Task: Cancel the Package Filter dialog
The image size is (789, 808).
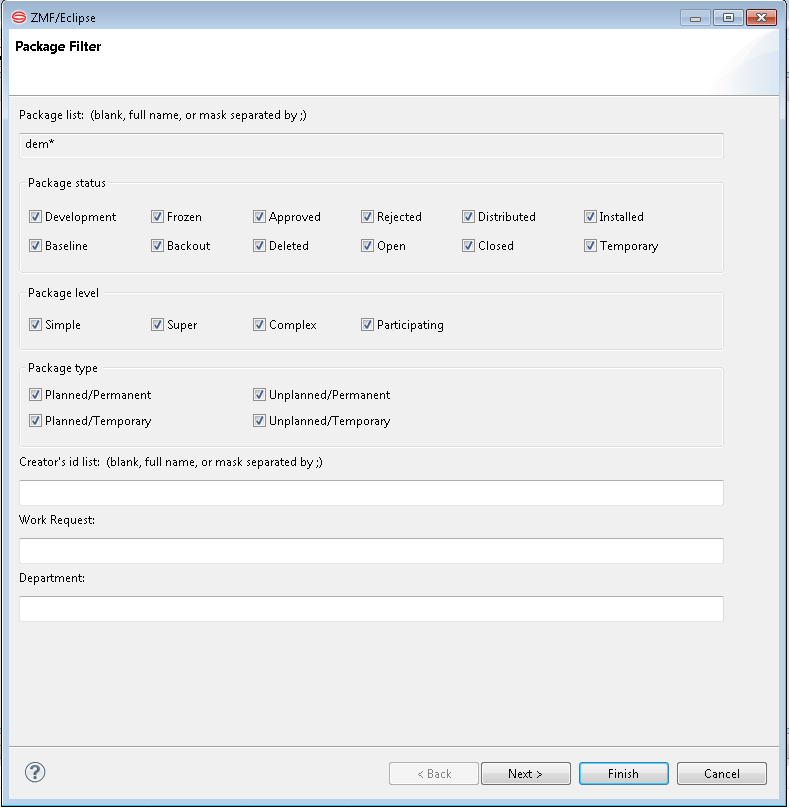Action: coord(721,773)
